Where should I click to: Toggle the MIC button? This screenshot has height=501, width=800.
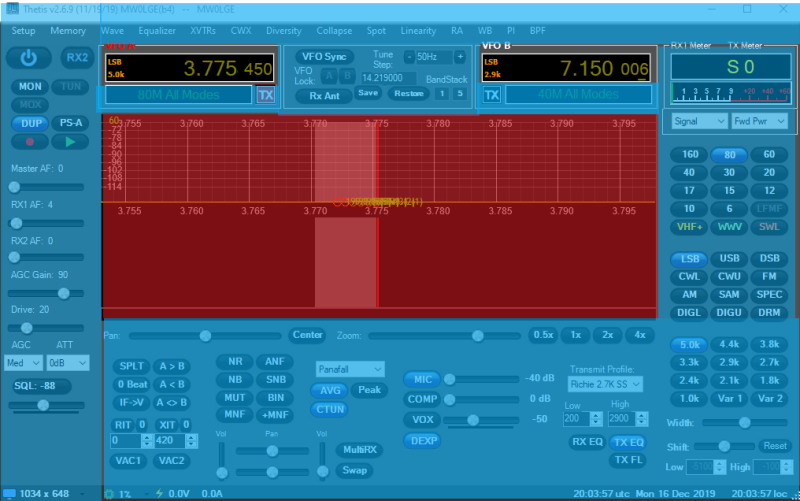click(422, 380)
